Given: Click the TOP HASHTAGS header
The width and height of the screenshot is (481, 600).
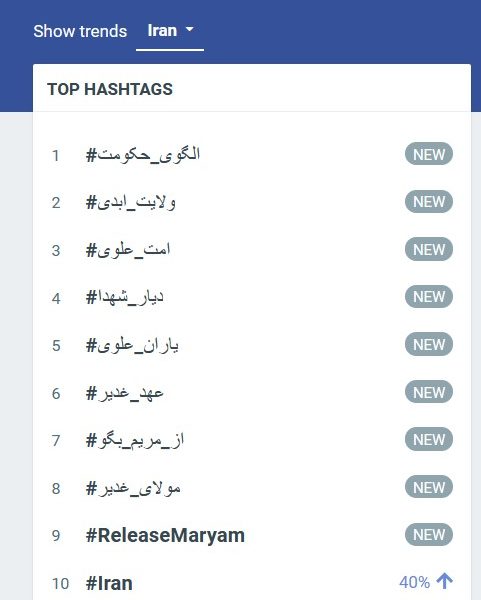Looking at the screenshot, I should click(x=110, y=89).
